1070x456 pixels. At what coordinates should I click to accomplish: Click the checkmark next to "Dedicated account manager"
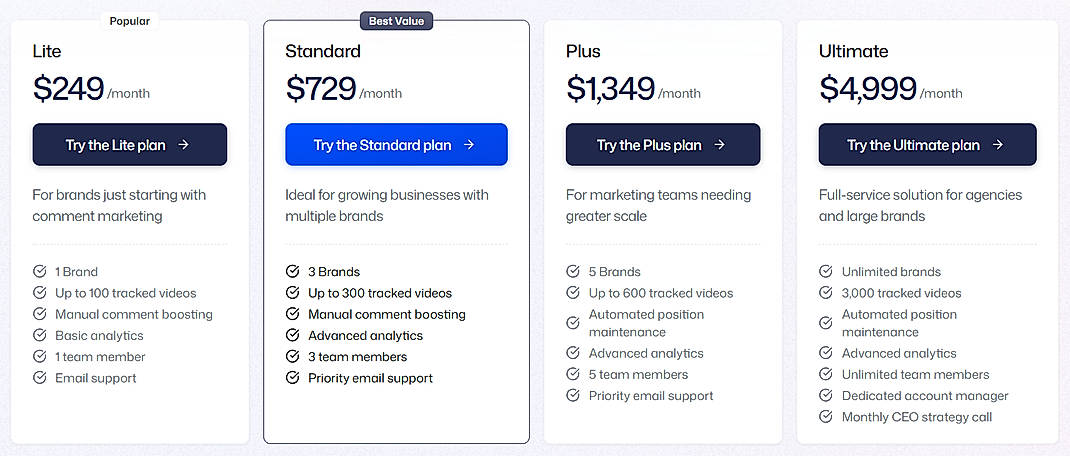coord(826,396)
